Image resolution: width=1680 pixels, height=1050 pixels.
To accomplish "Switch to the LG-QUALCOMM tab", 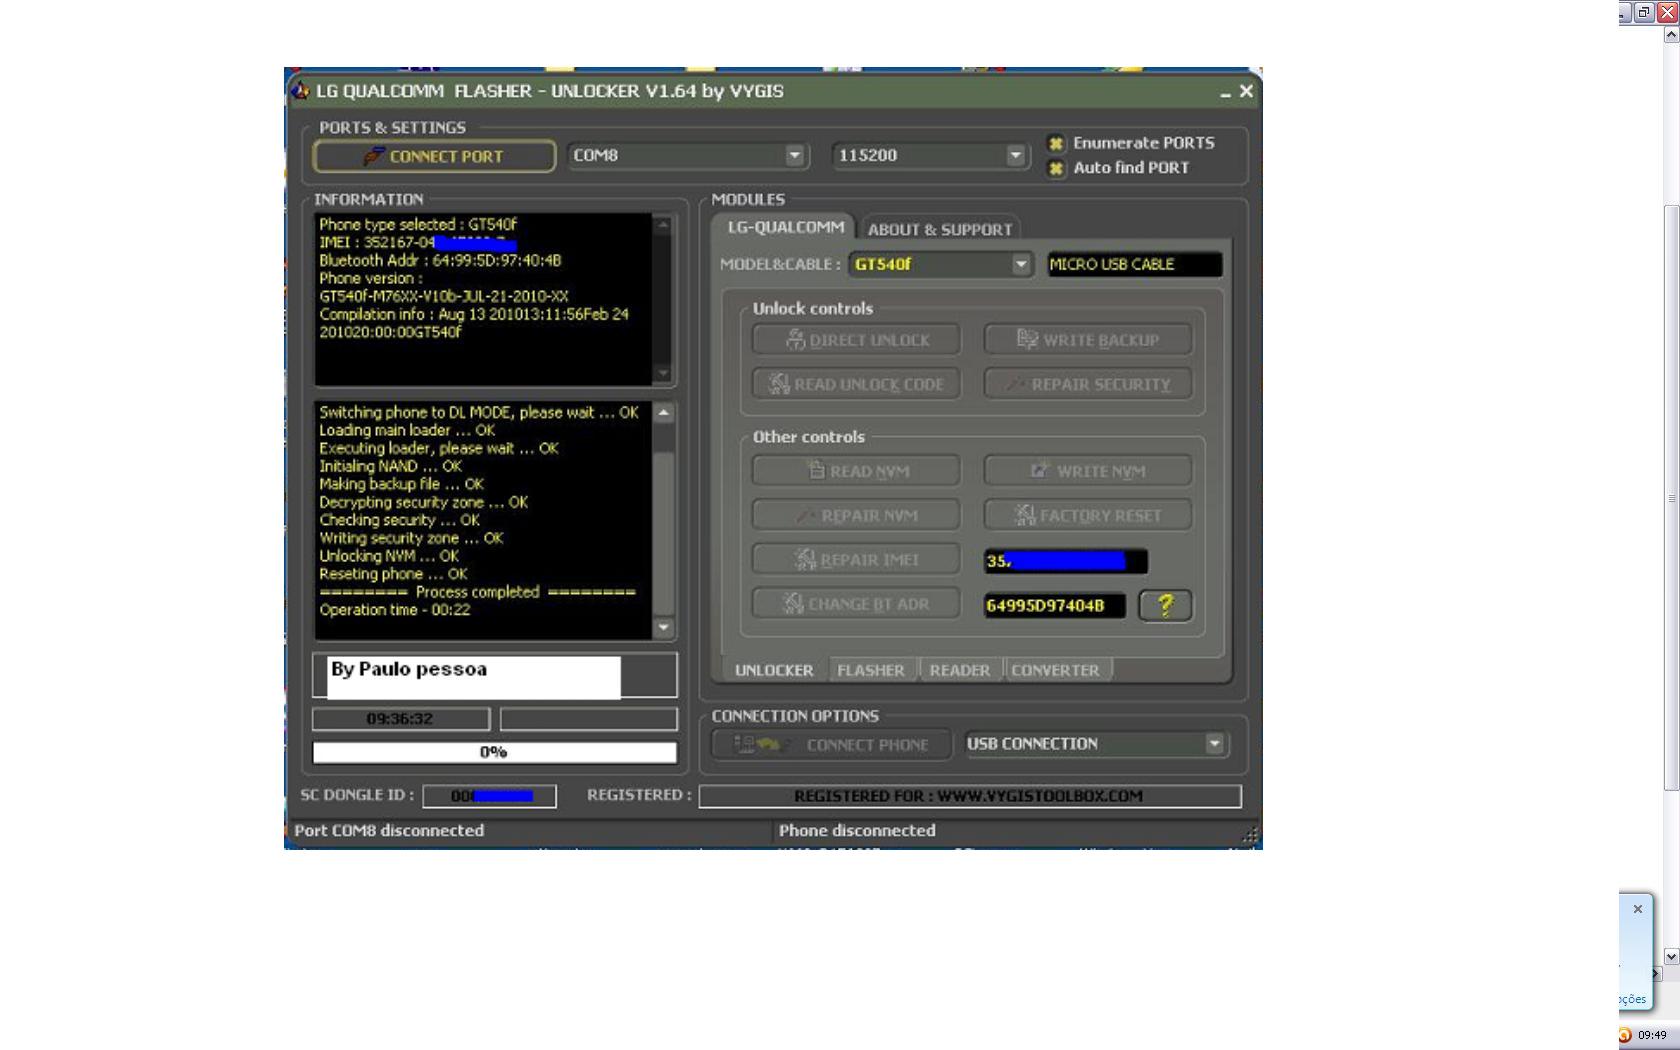I will (785, 227).
